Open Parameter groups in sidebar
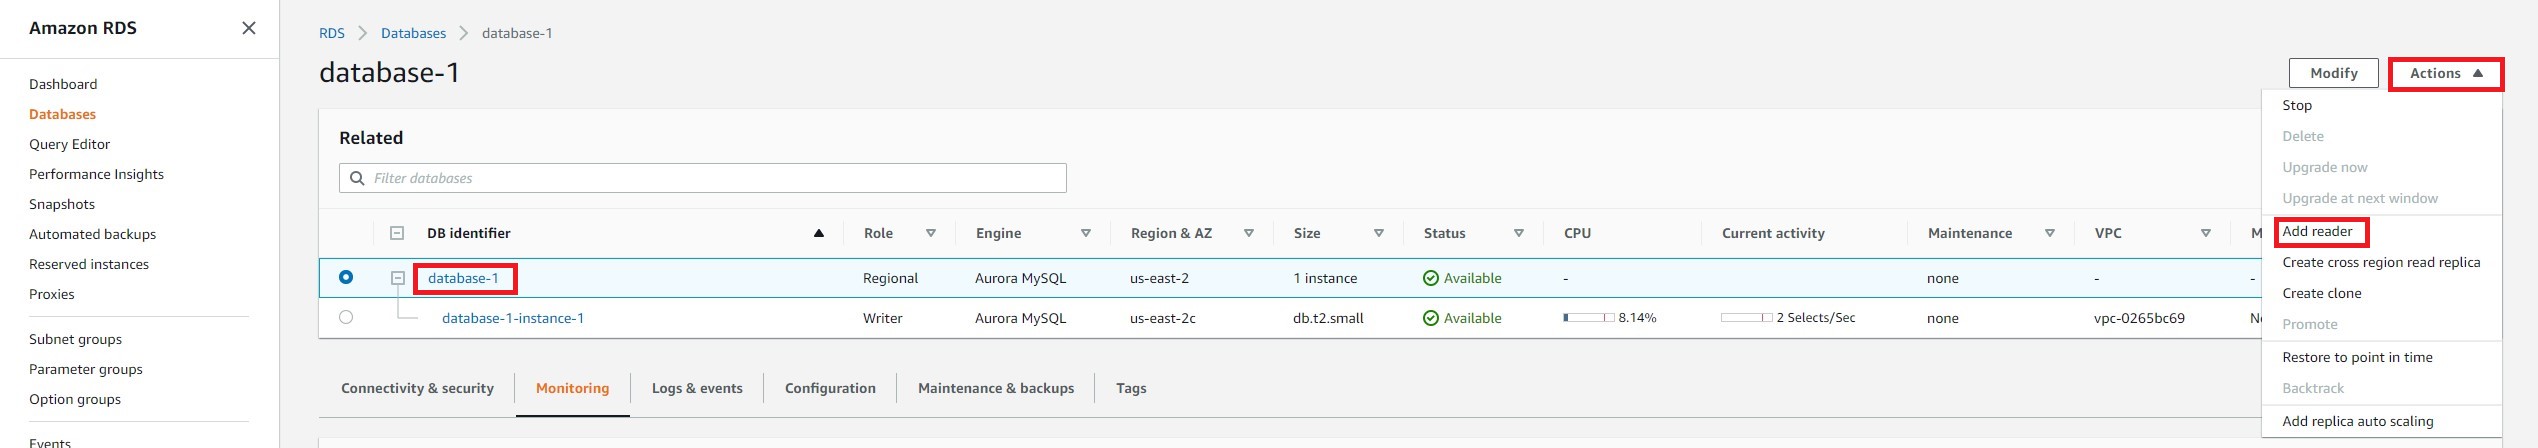Screen dimensions: 2538x448 point(86,369)
